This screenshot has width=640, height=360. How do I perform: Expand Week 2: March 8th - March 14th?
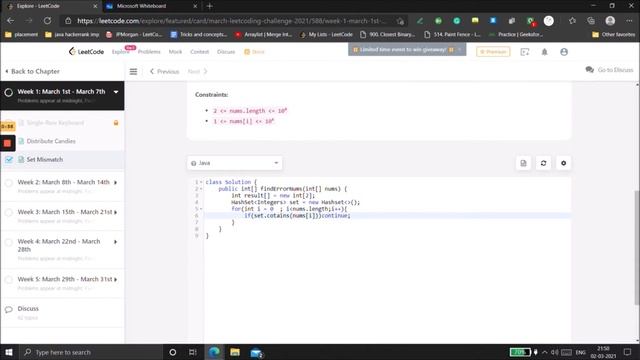(116, 182)
